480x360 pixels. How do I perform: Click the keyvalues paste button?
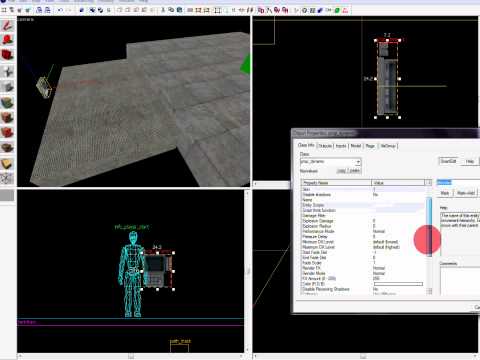(355, 171)
